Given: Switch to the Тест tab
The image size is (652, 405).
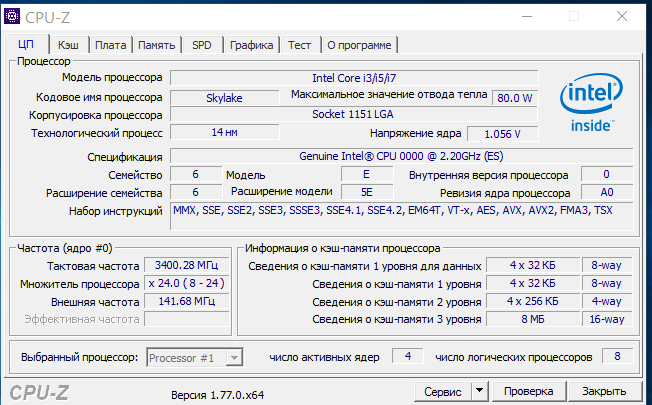Looking at the screenshot, I should click(299, 45).
